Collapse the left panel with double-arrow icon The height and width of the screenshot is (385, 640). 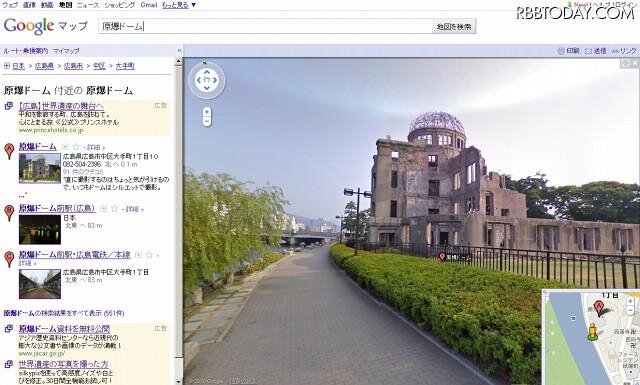(179, 51)
